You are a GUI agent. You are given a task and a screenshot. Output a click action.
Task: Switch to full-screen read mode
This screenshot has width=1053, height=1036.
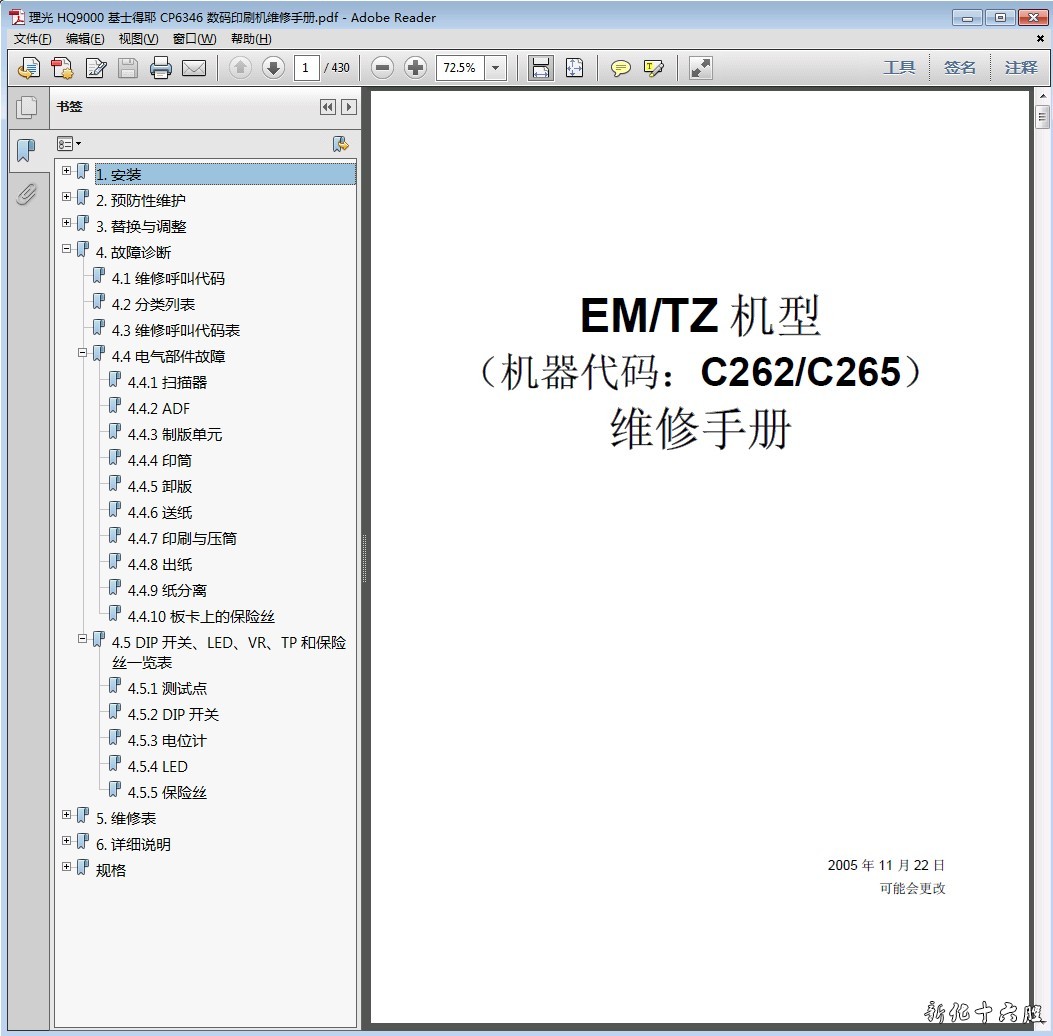tap(701, 68)
